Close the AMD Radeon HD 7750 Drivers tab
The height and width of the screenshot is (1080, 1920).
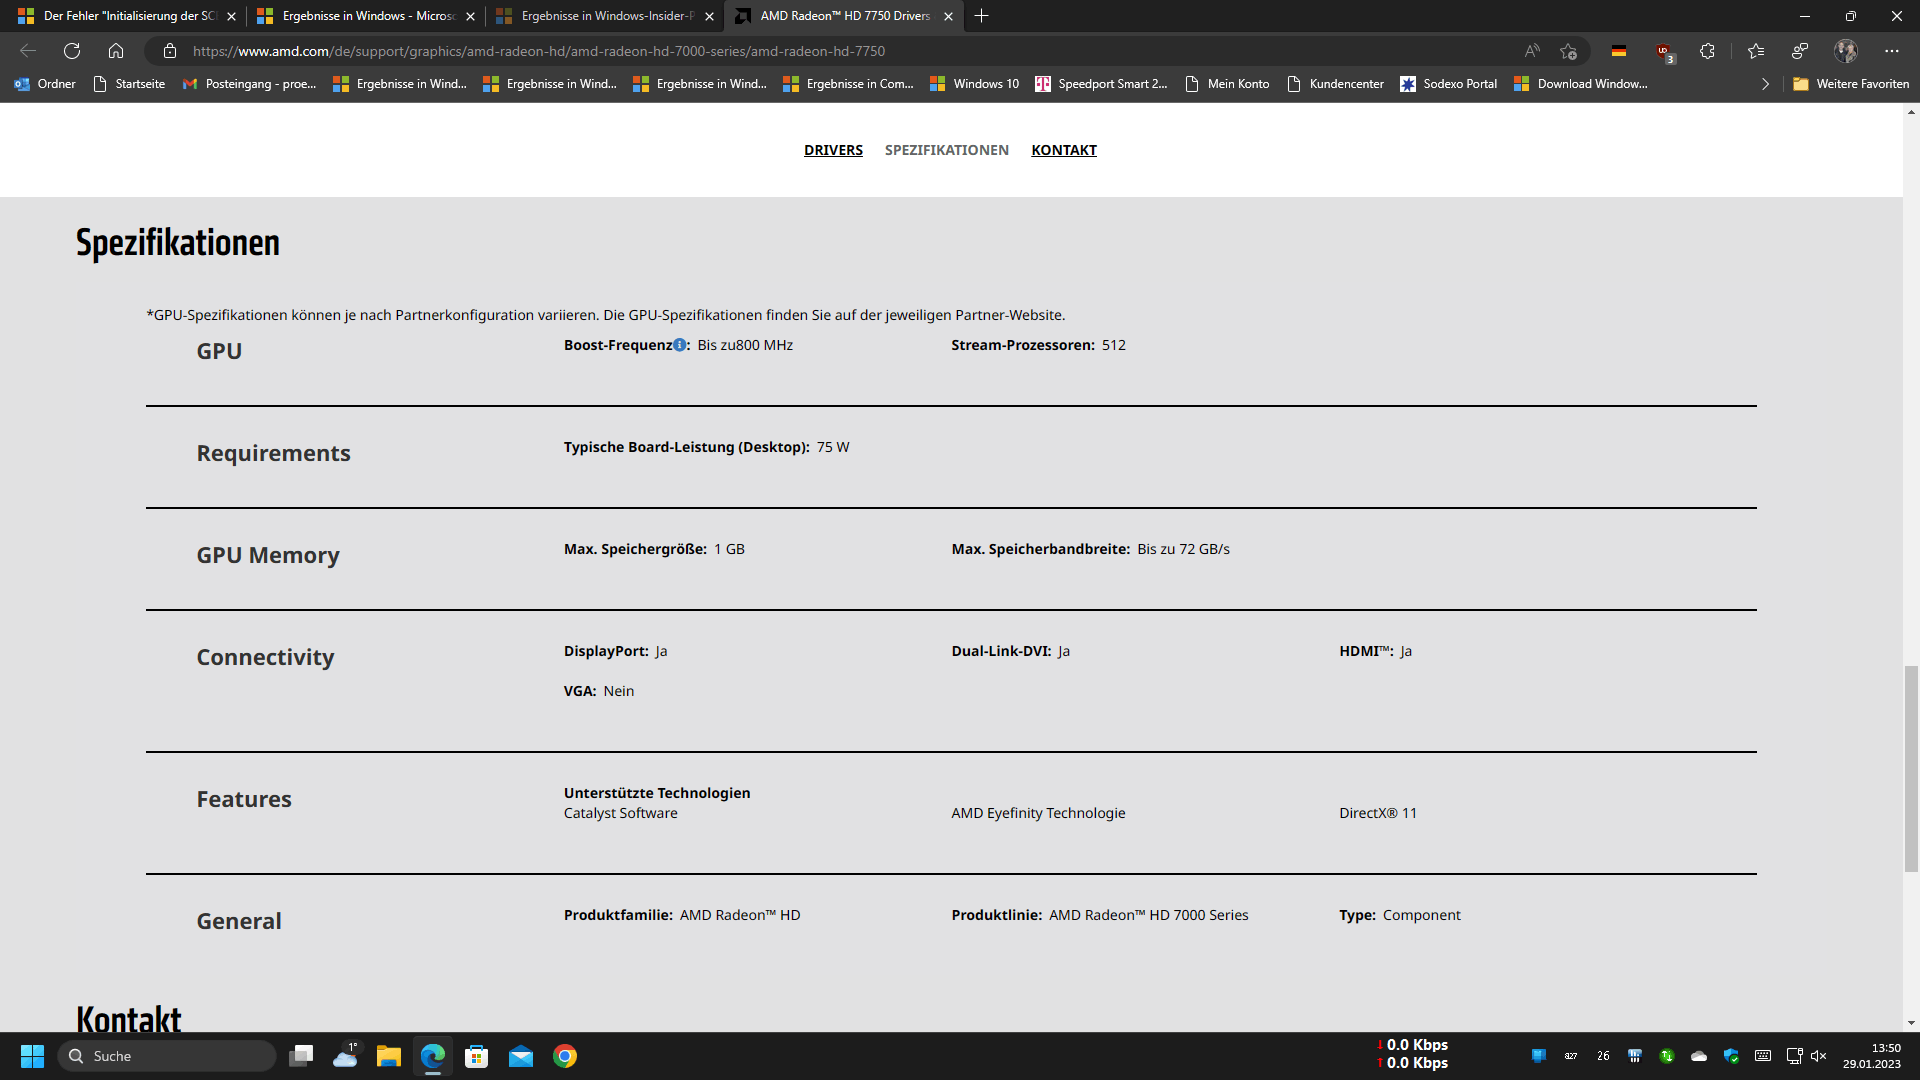[948, 16]
